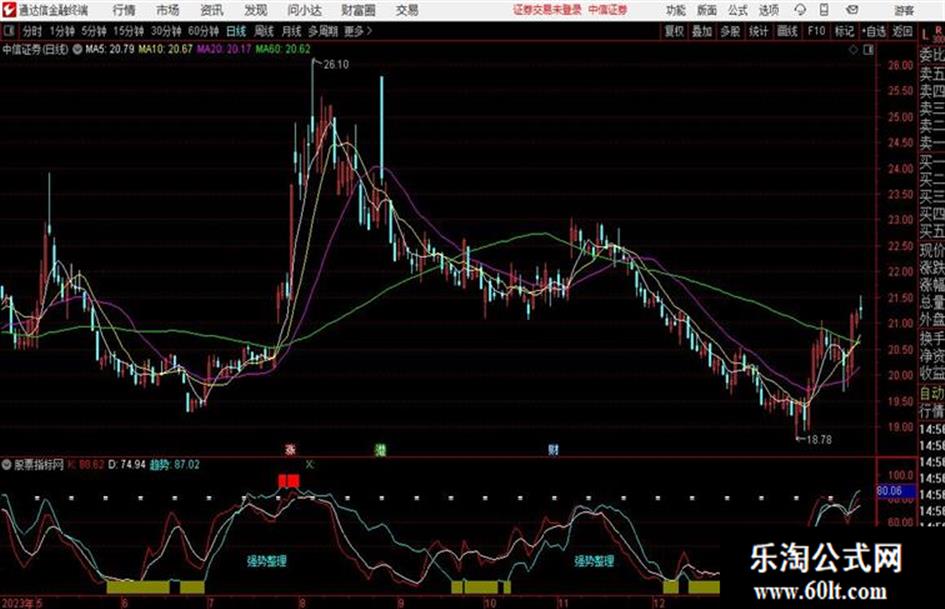Screen dimensions: 945x609
Task: Click the 港 event marker below chart
Action: click(x=380, y=449)
